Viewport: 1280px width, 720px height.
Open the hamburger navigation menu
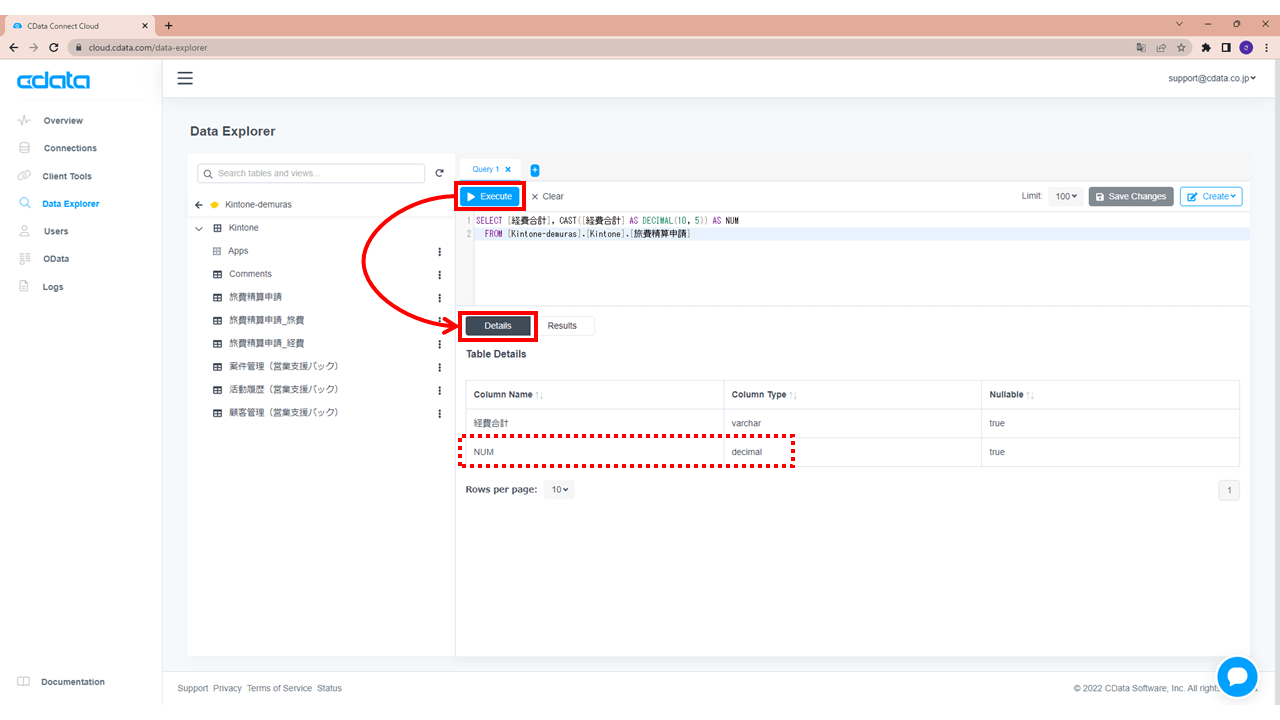tap(185, 78)
